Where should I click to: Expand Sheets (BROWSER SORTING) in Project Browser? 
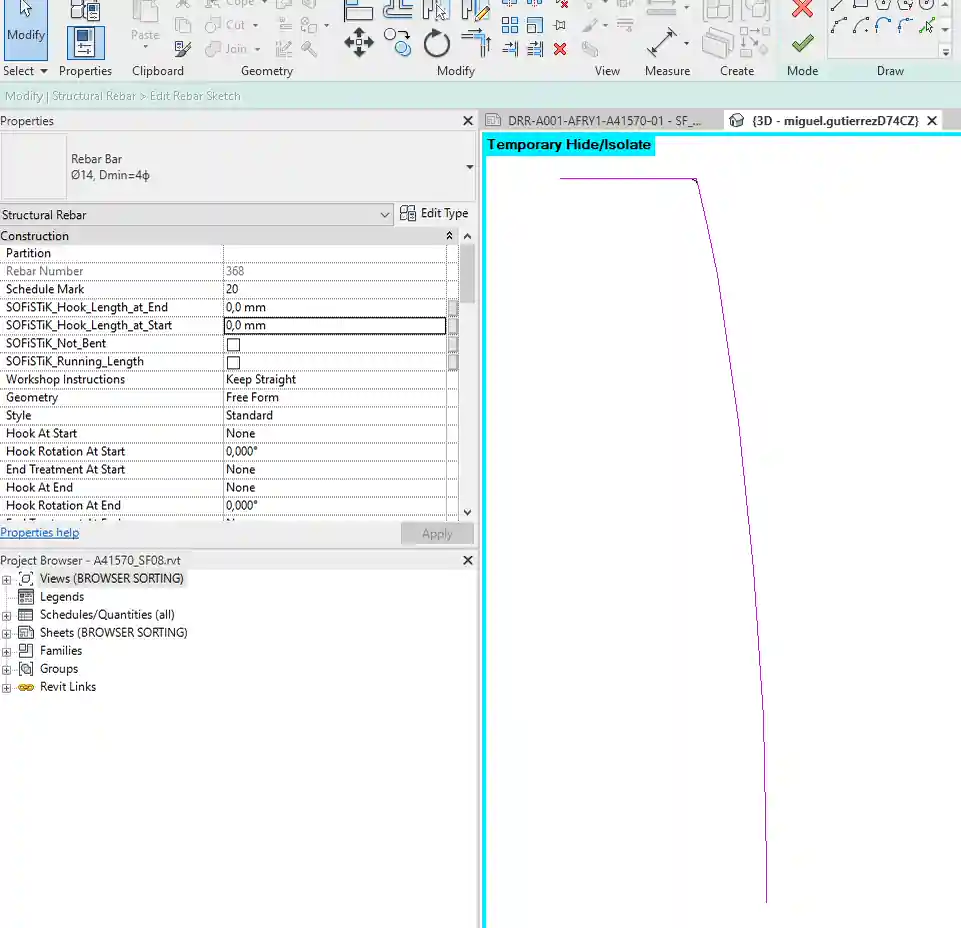pyautogui.click(x=7, y=633)
